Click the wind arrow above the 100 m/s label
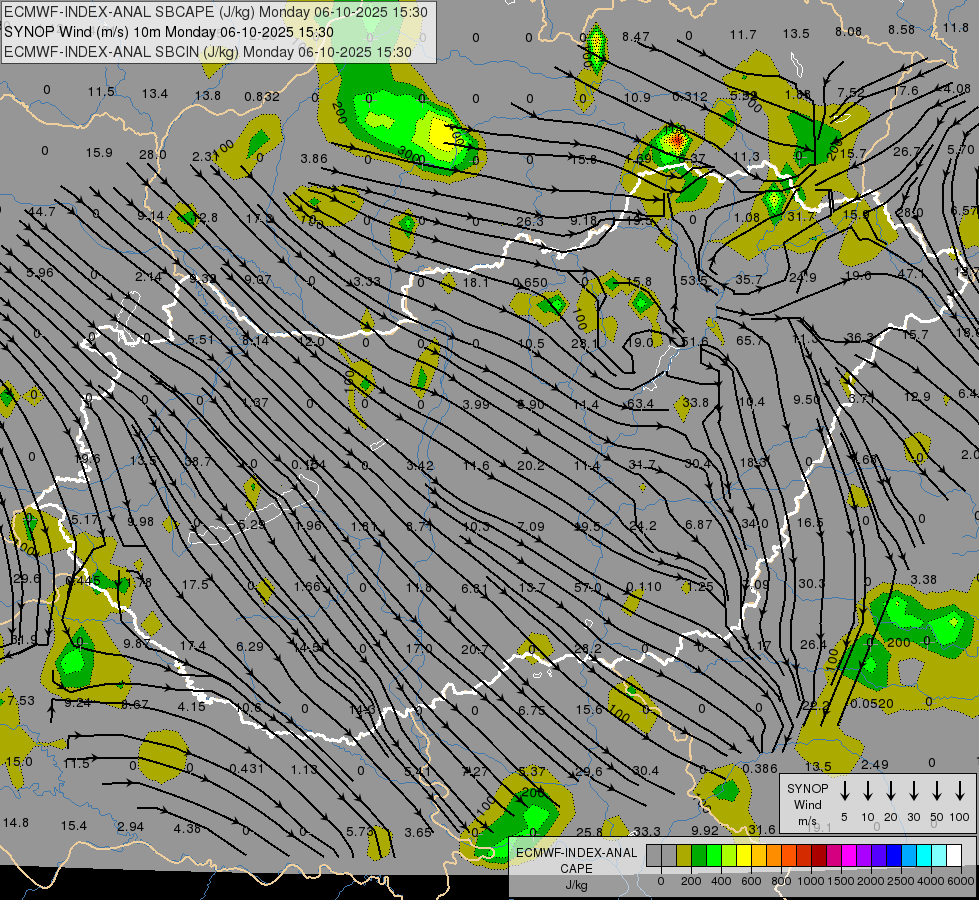Screen dimensions: 979x900 tap(960, 790)
